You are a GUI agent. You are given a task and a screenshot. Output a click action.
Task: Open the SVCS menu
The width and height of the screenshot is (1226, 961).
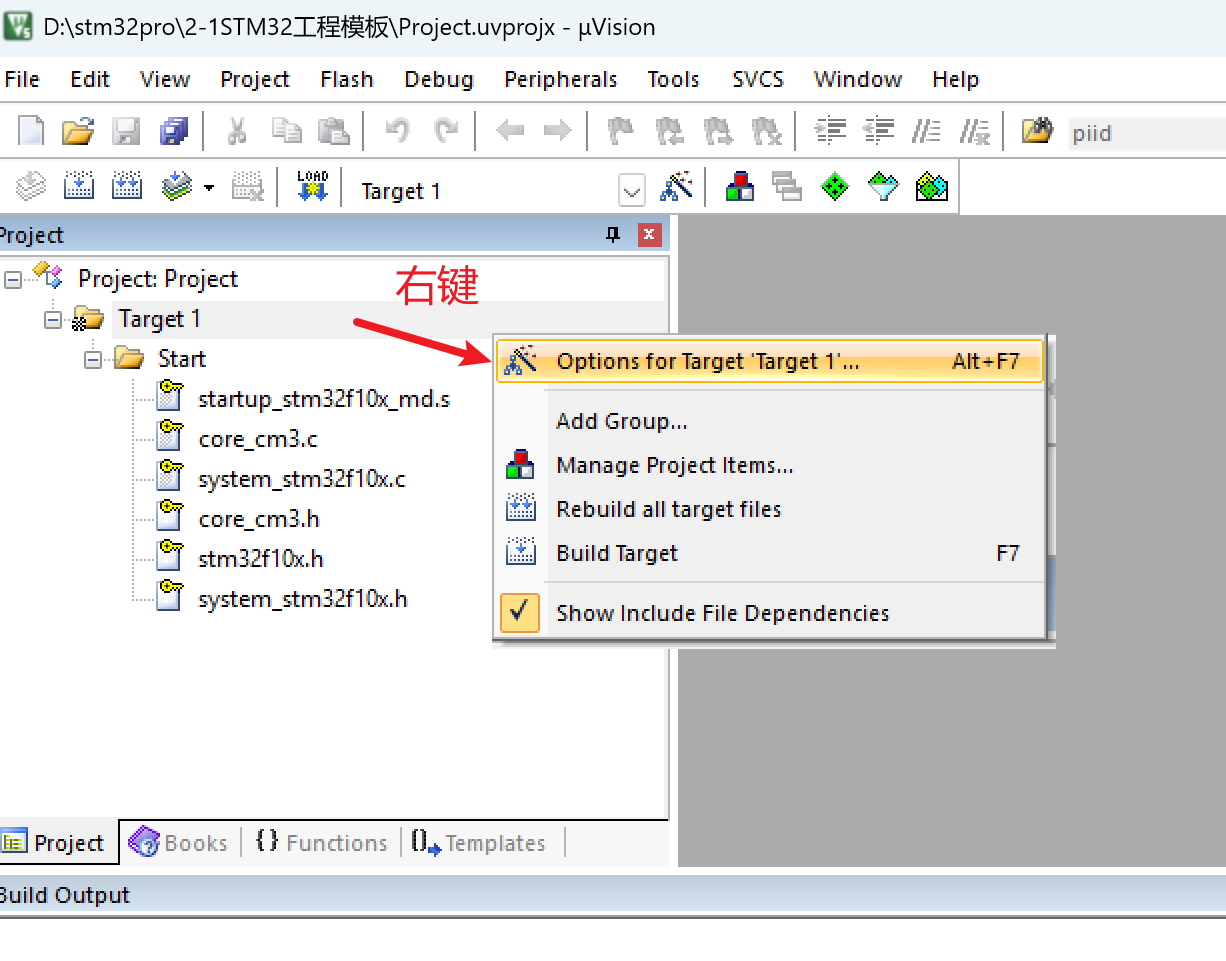coord(758,79)
